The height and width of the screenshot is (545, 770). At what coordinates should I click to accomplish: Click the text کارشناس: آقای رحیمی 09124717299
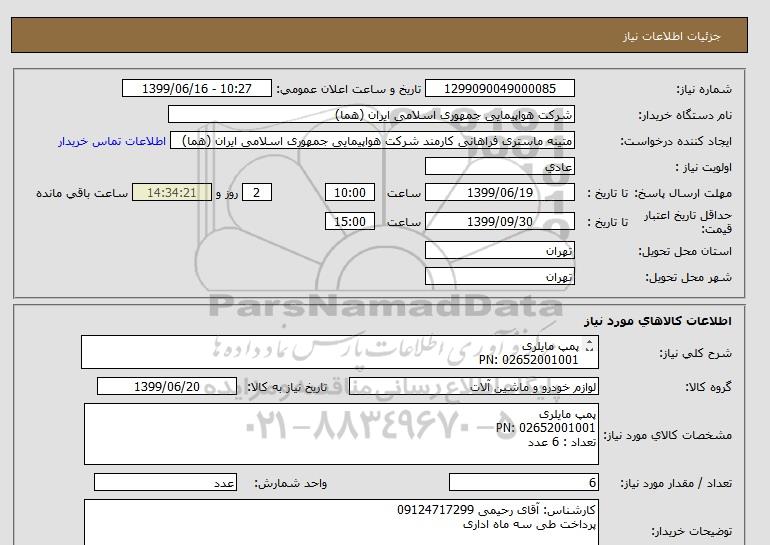[x=496, y=510]
